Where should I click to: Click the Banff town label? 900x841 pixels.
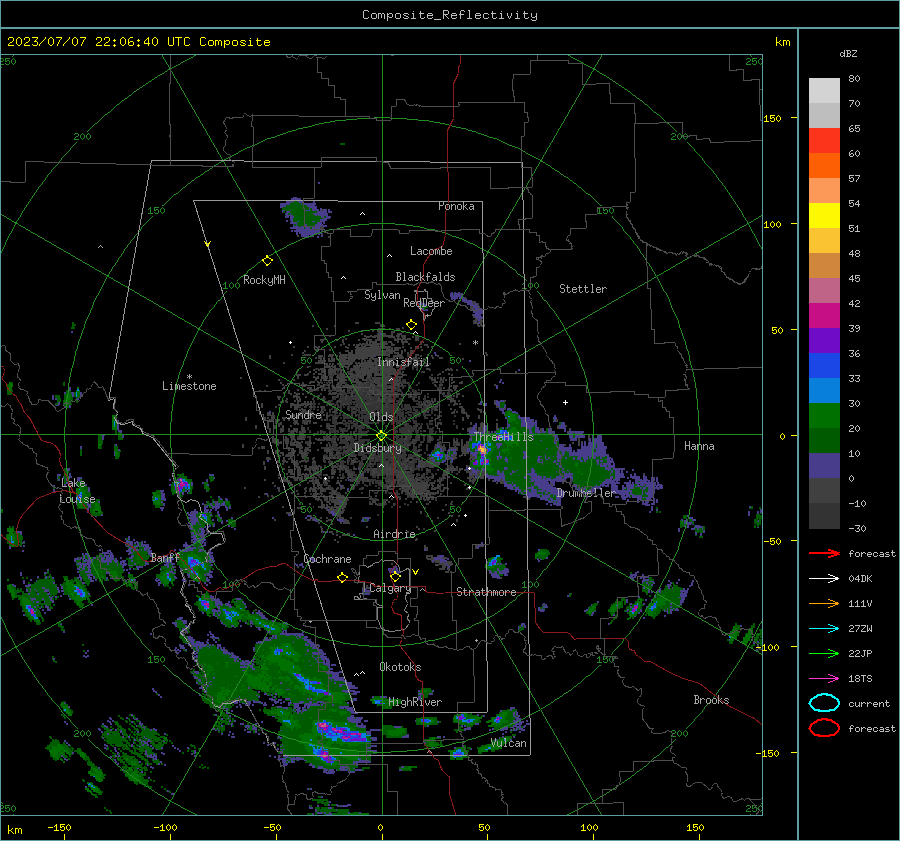tap(165, 557)
